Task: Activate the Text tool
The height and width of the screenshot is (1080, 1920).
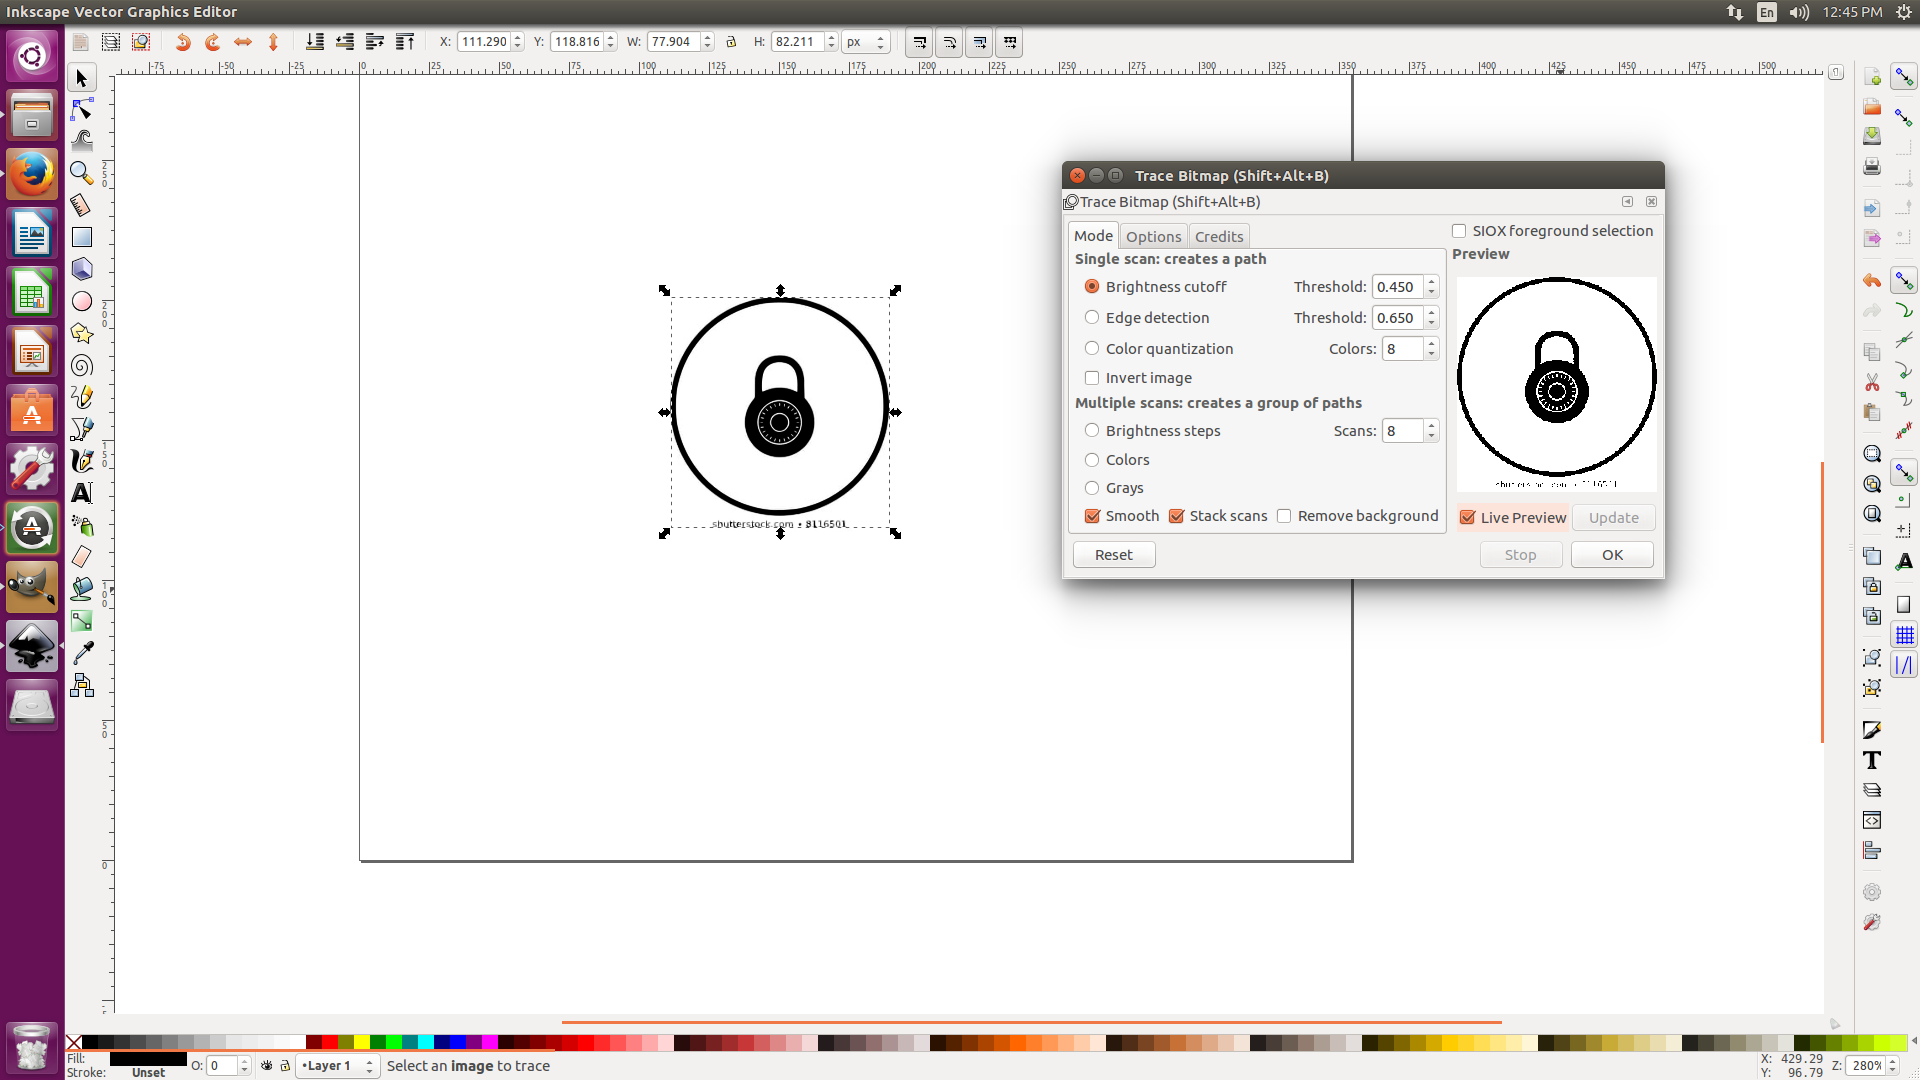Action: [x=81, y=493]
